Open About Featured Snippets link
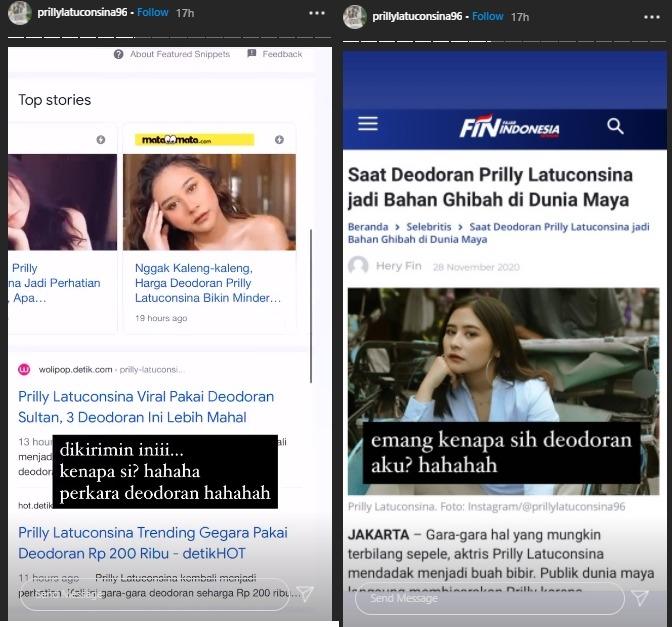Screen dimensions: 672x627 tap(180, 54)
